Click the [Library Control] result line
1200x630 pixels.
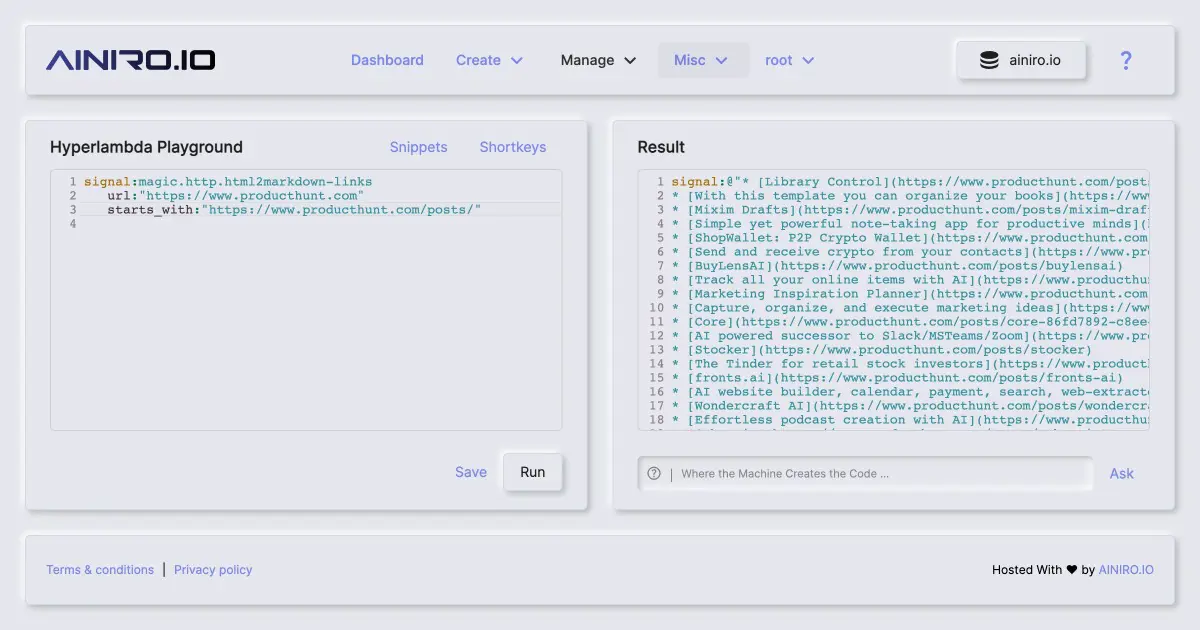[909, 182]
